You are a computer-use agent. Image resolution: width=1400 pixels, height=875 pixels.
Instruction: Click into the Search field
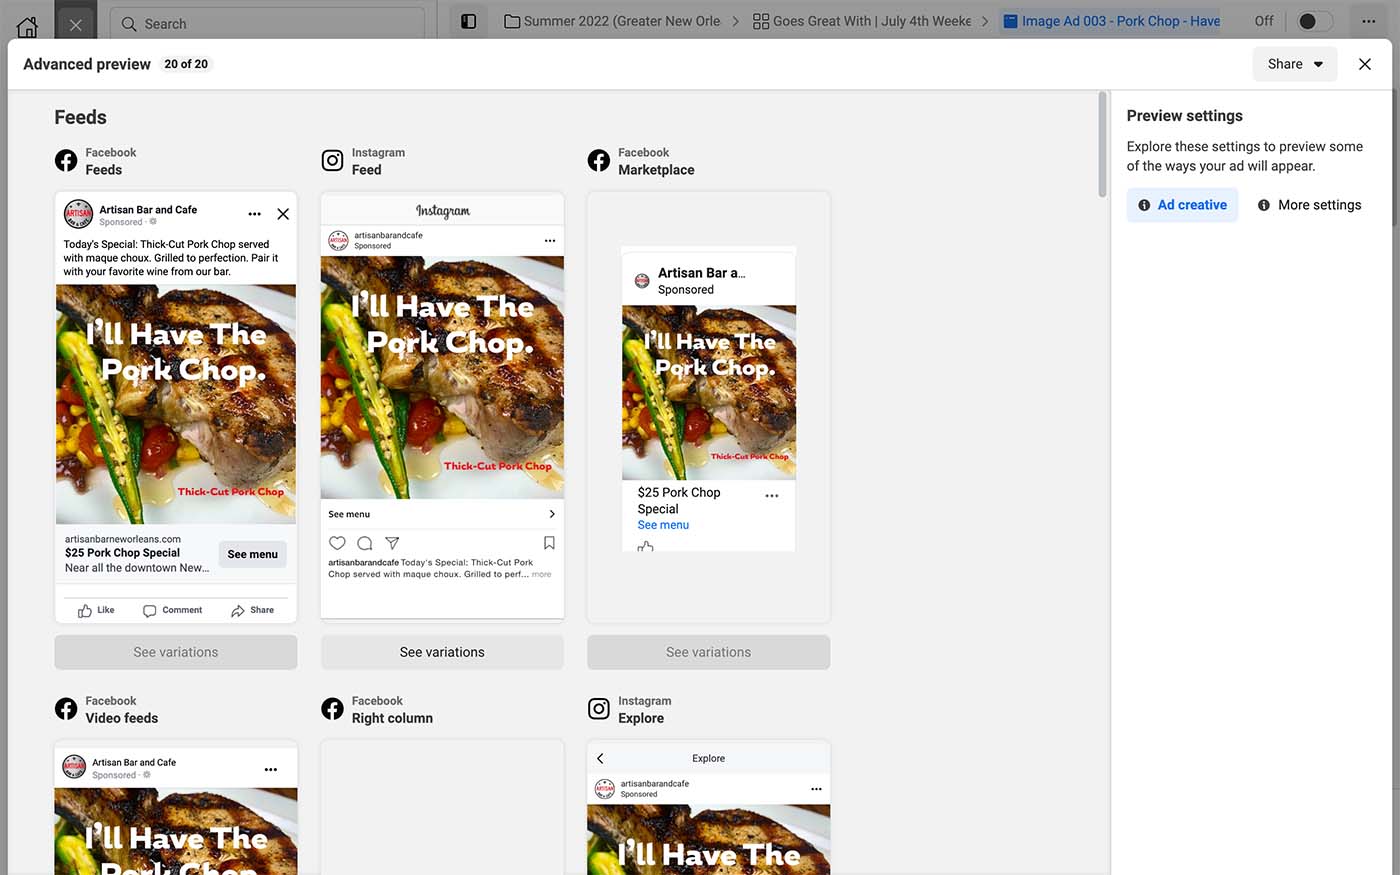tap(270, 23)
